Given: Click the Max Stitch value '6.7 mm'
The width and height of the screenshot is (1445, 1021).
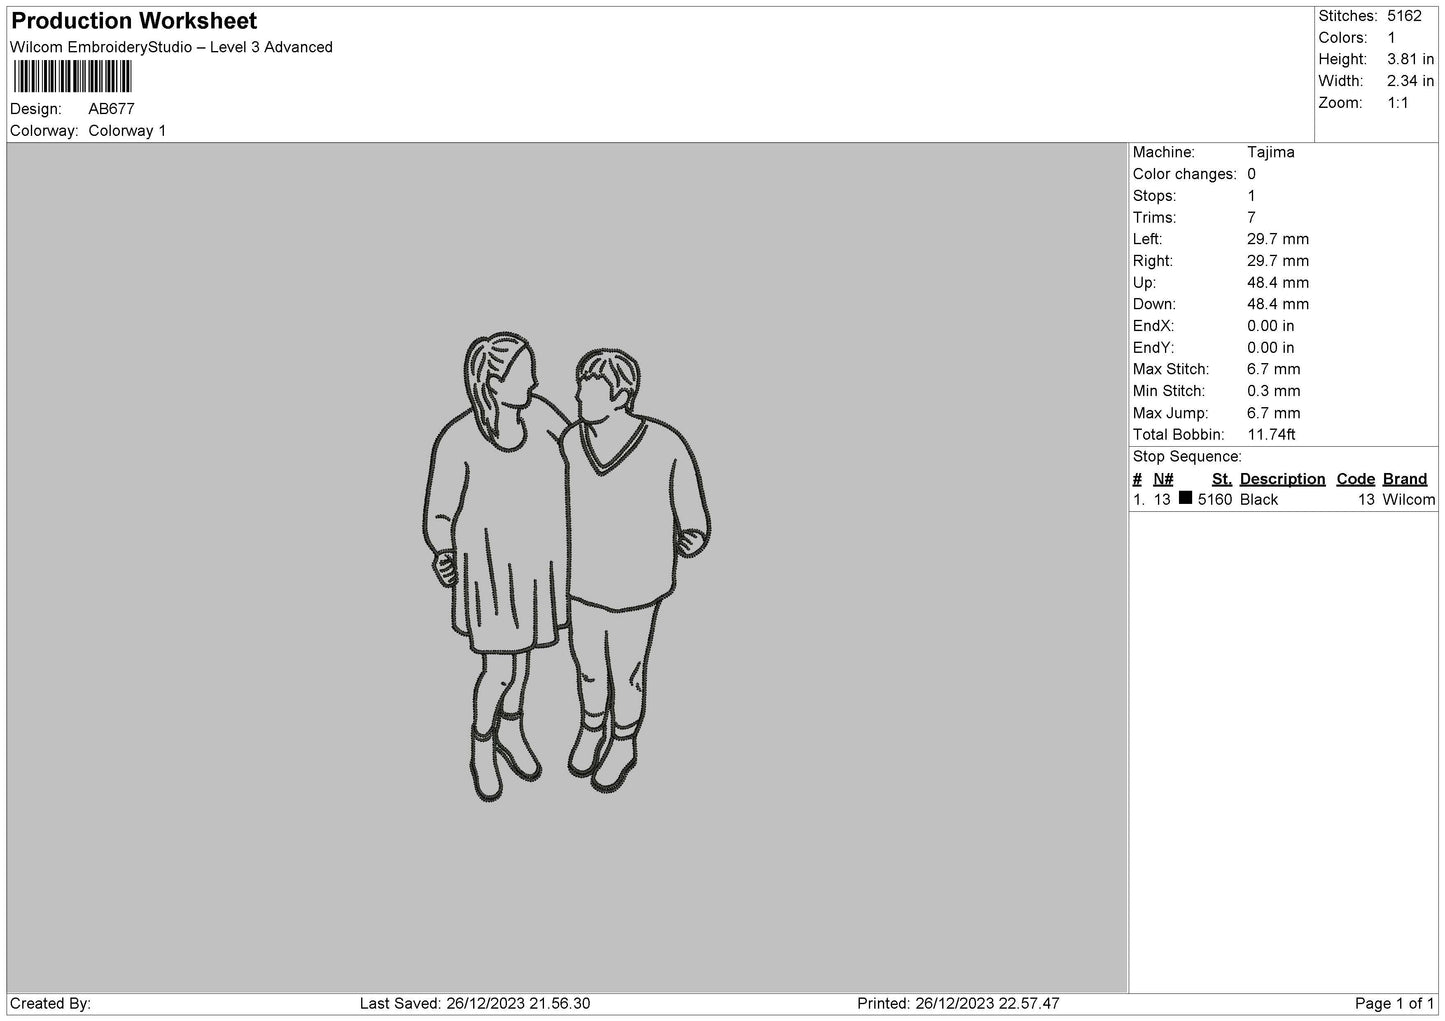Looking at the screenshot, I should click(x=1274, y=369).
